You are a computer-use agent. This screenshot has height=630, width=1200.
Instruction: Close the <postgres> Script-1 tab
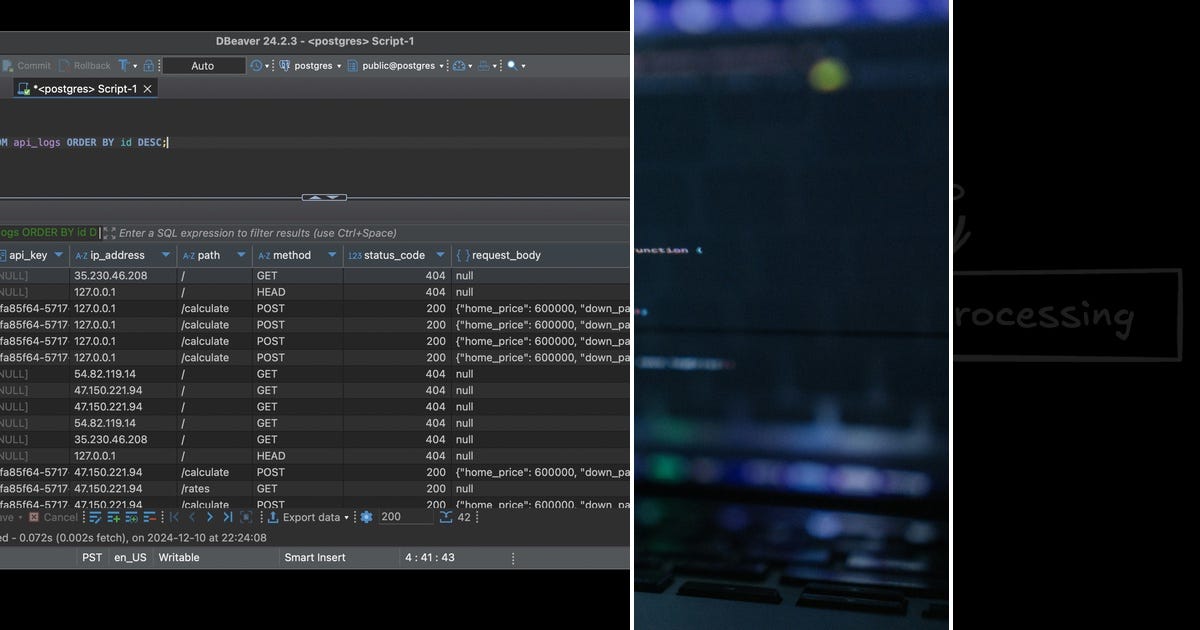(x=148, y=88)
